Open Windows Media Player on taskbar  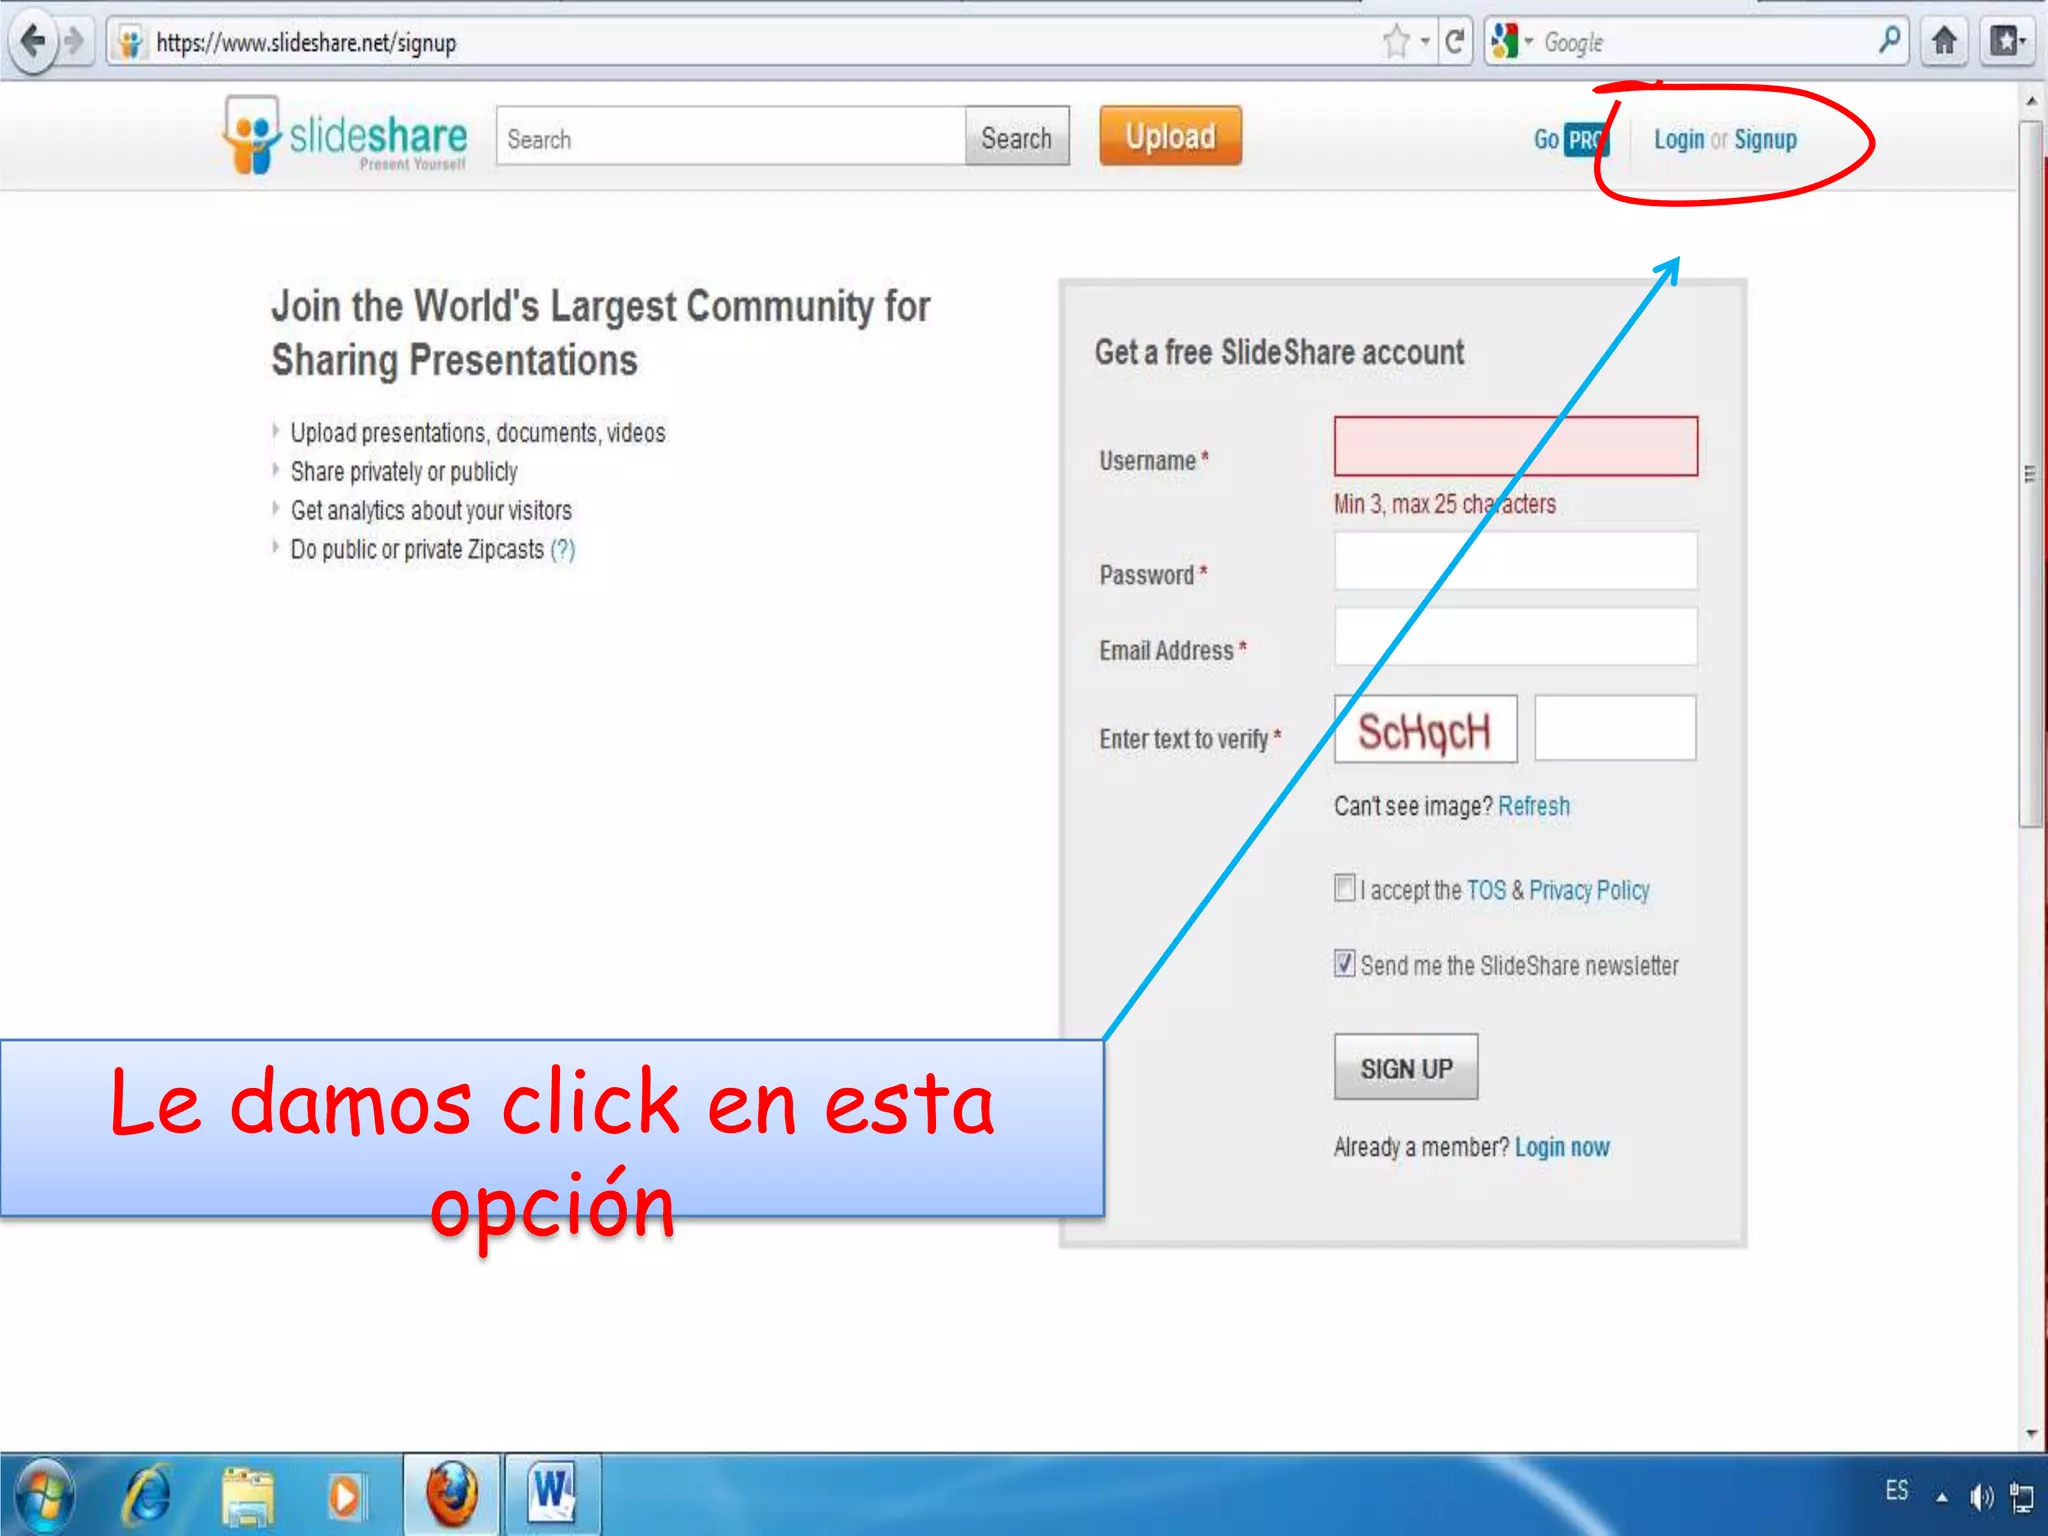(x=346, y=1497)
